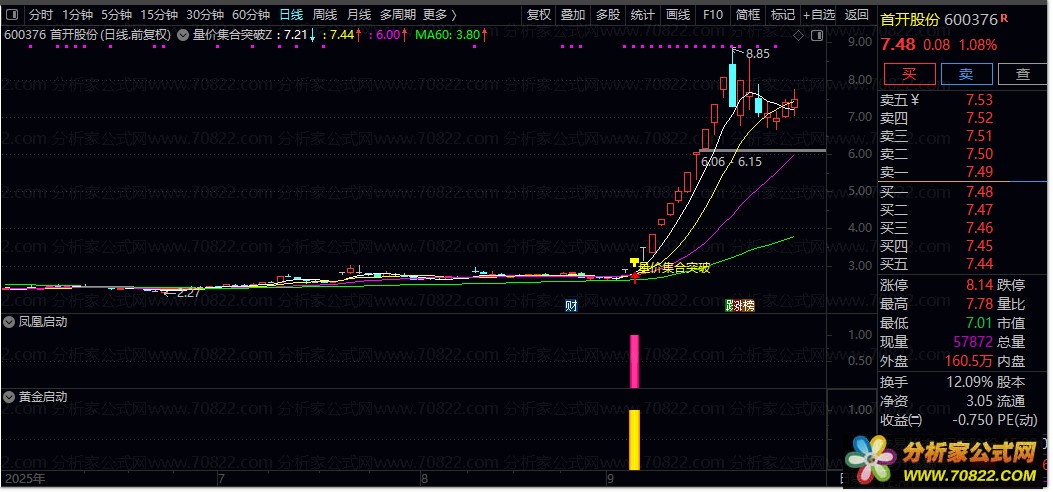The height and width of the screenshot is (492, 1053).
Task: Click the red cross breakout signal marker
Action: [x=635, y=277]
